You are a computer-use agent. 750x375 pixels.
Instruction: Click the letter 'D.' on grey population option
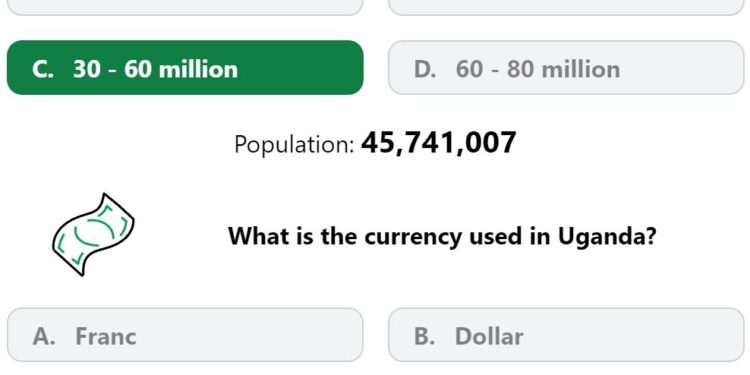(425, 69)
